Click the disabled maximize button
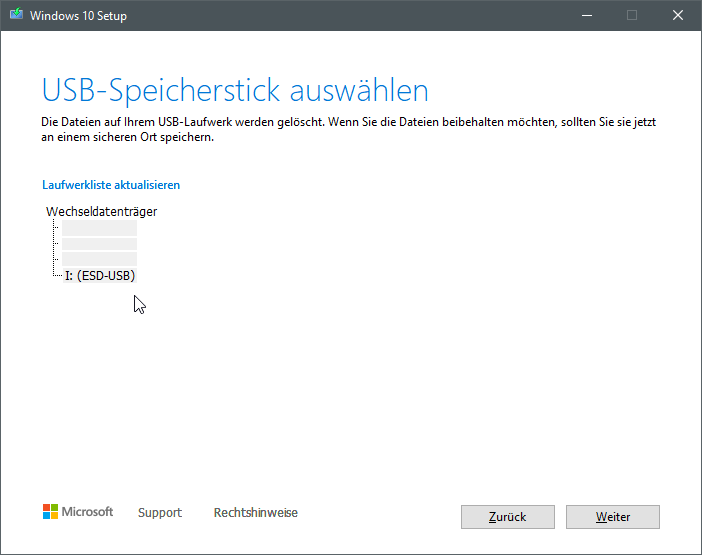The image size is (702, 555). 632,16
